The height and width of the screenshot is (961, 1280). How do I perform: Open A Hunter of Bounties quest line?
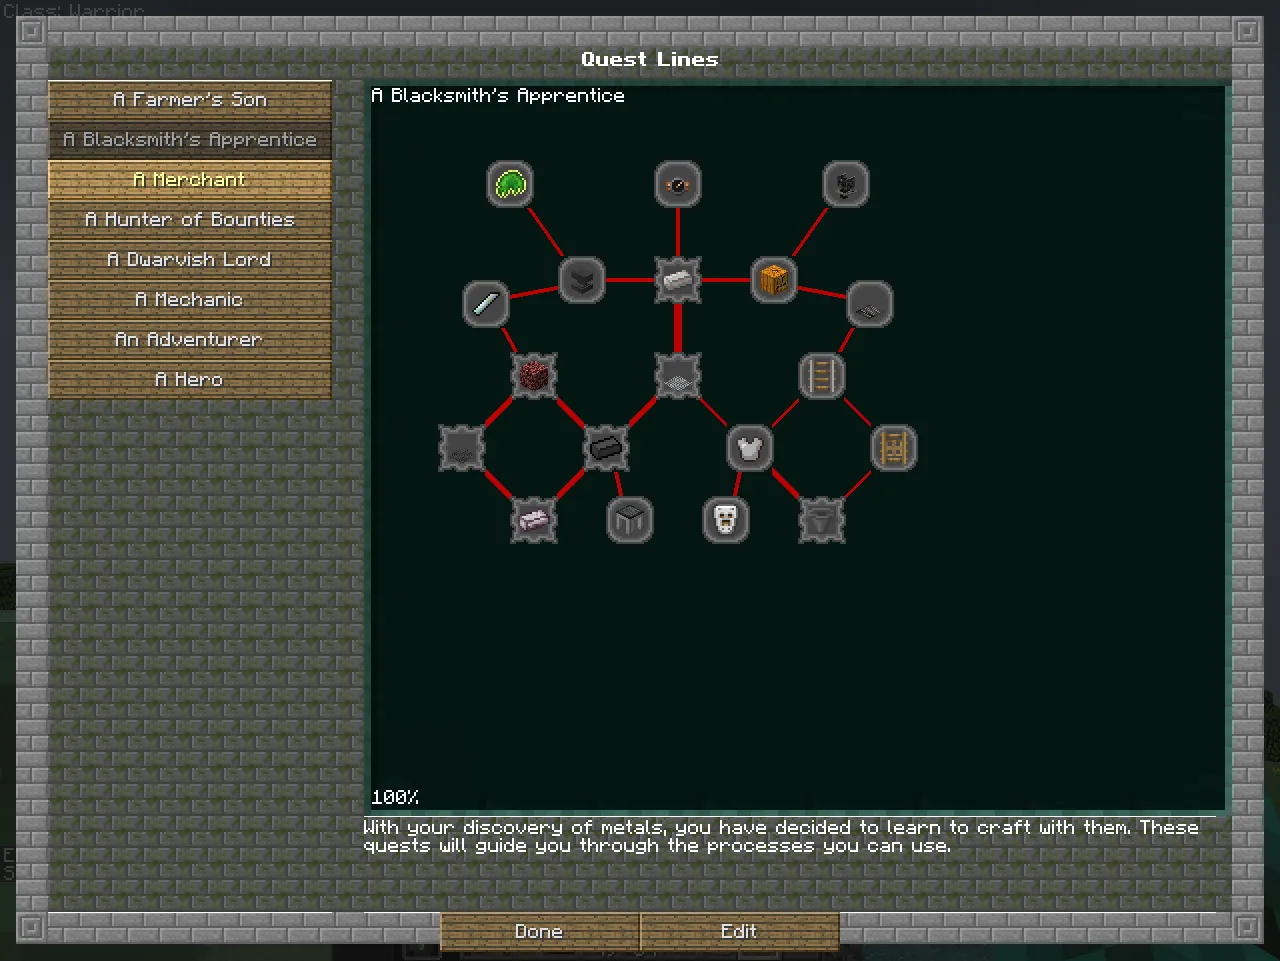click(x=190, y=220)
